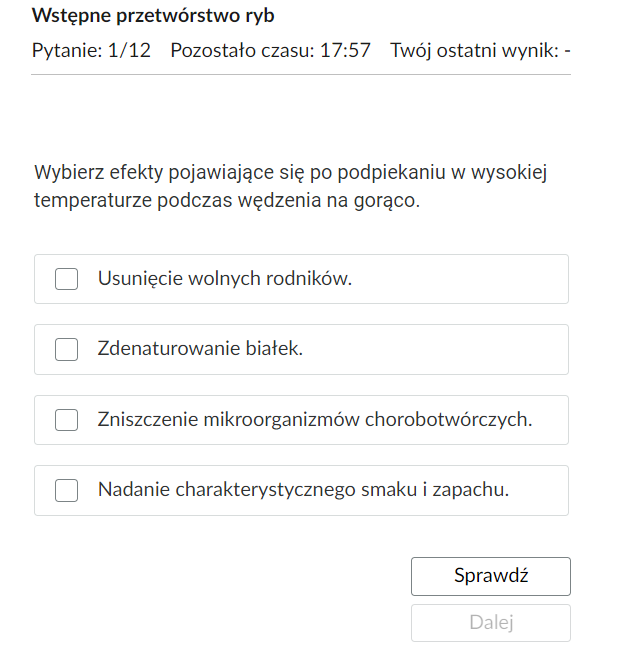
Task: Pick the answer label Zniszczenie mikroorganizmów chorobotwórczych
Action: pyautogui.click(x=315, y=419)
